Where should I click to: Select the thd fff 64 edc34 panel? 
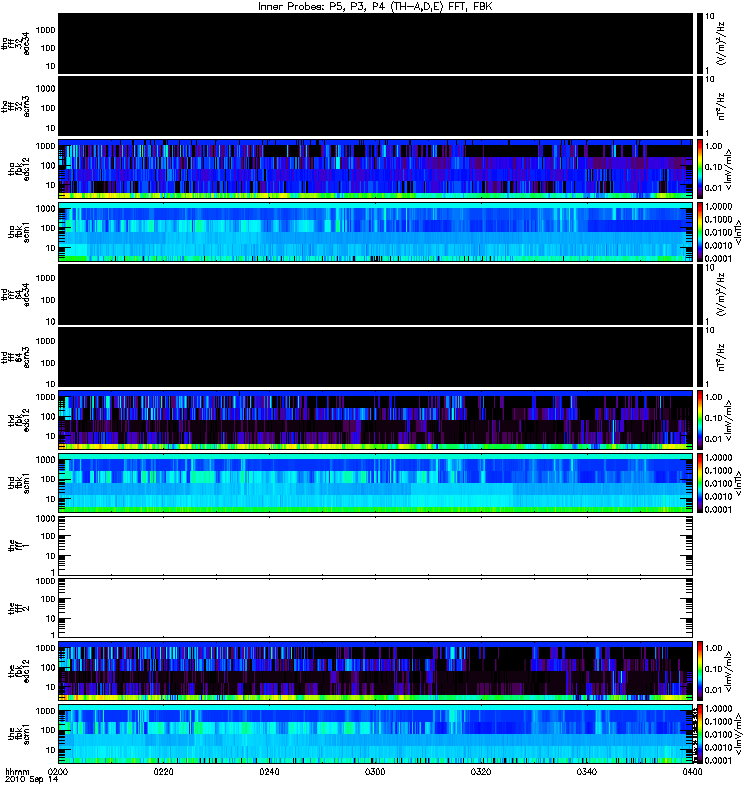coord(376,294)
